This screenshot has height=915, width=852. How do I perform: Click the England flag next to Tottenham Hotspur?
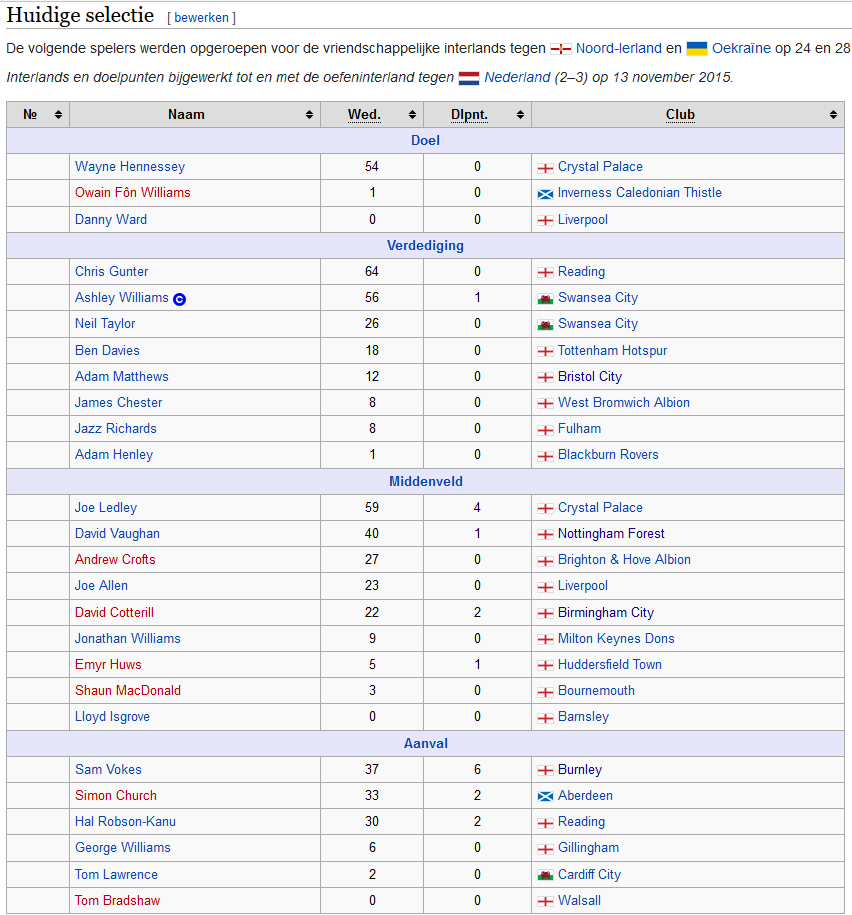tap(545, 351)
